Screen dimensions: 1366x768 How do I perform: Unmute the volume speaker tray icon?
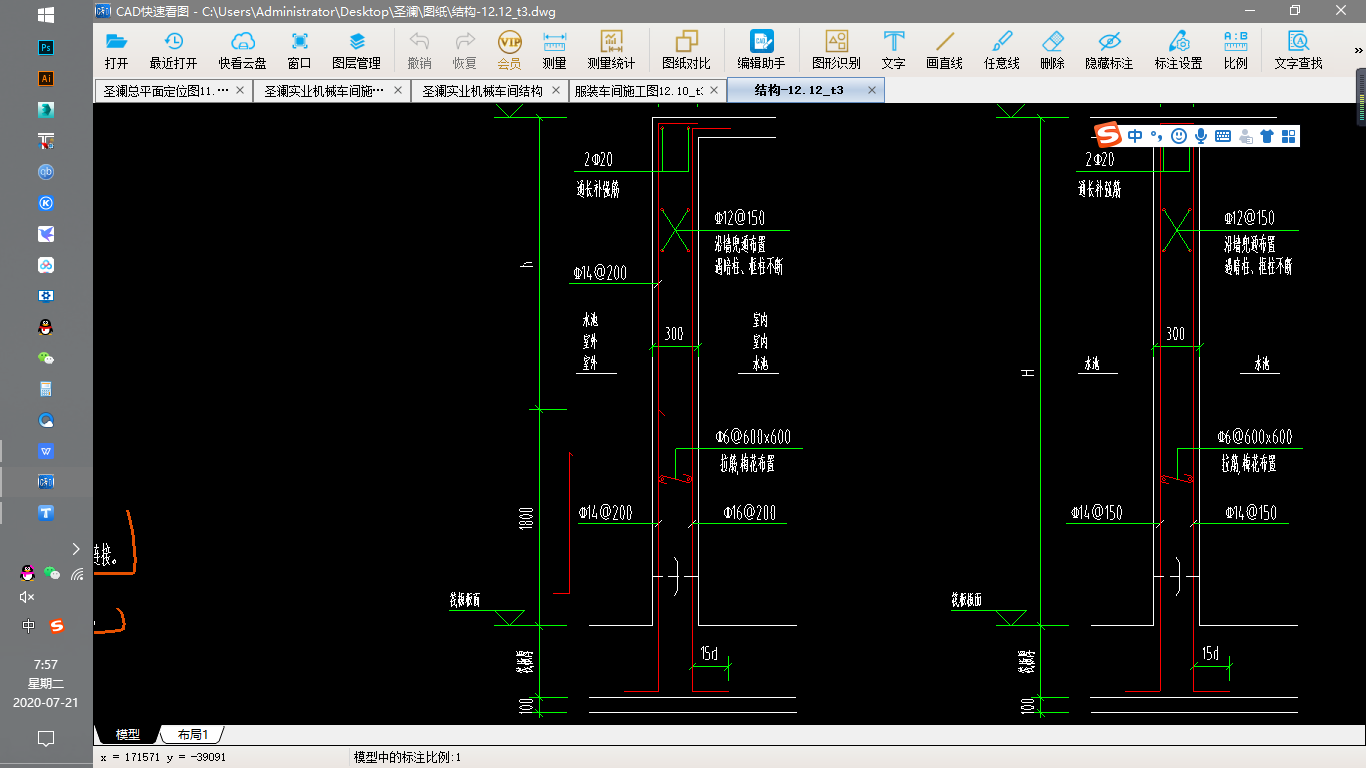[27, 597]
